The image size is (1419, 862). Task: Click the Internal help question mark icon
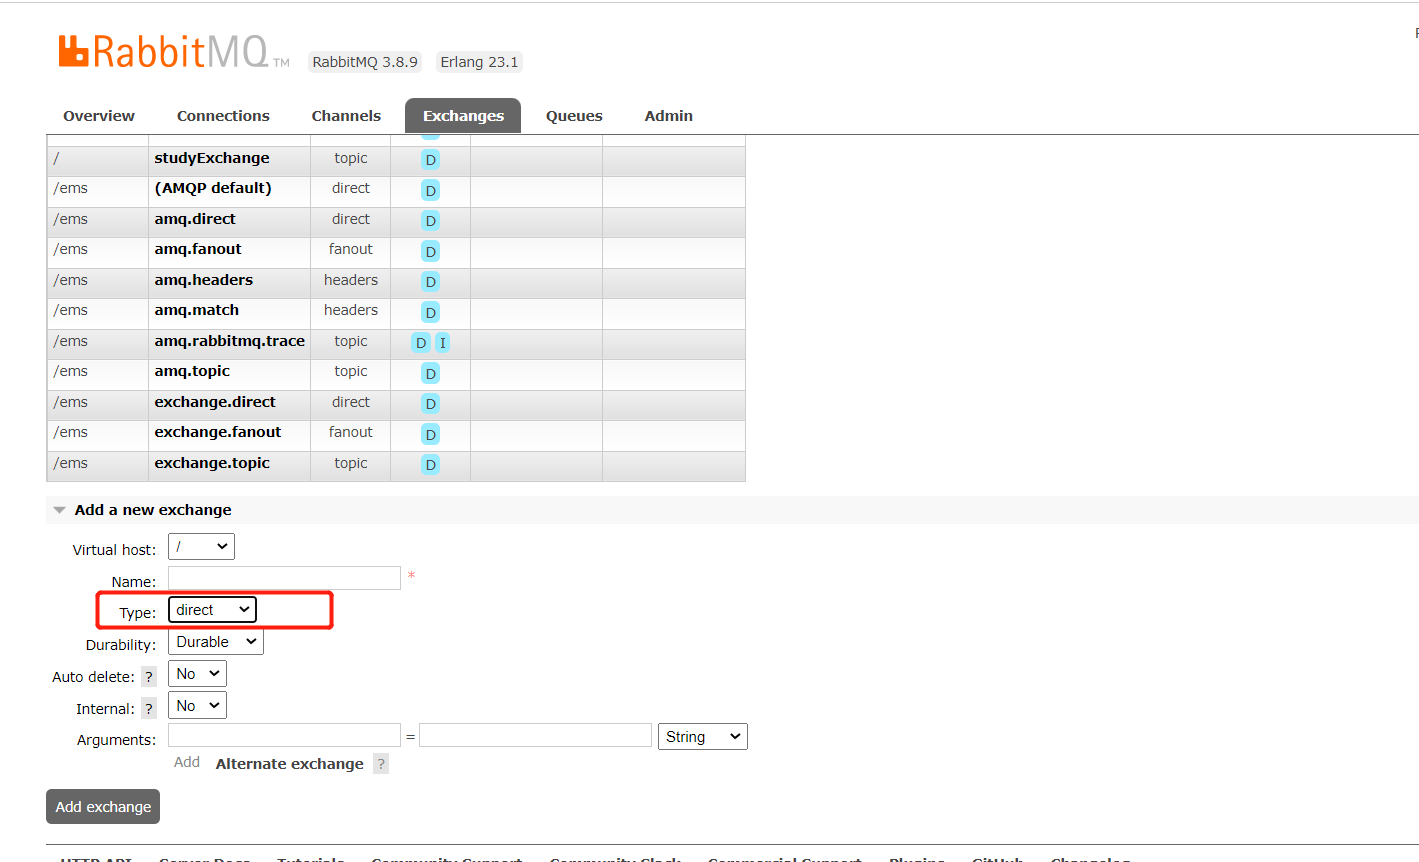pyautogui.click(x=149, y=709)
